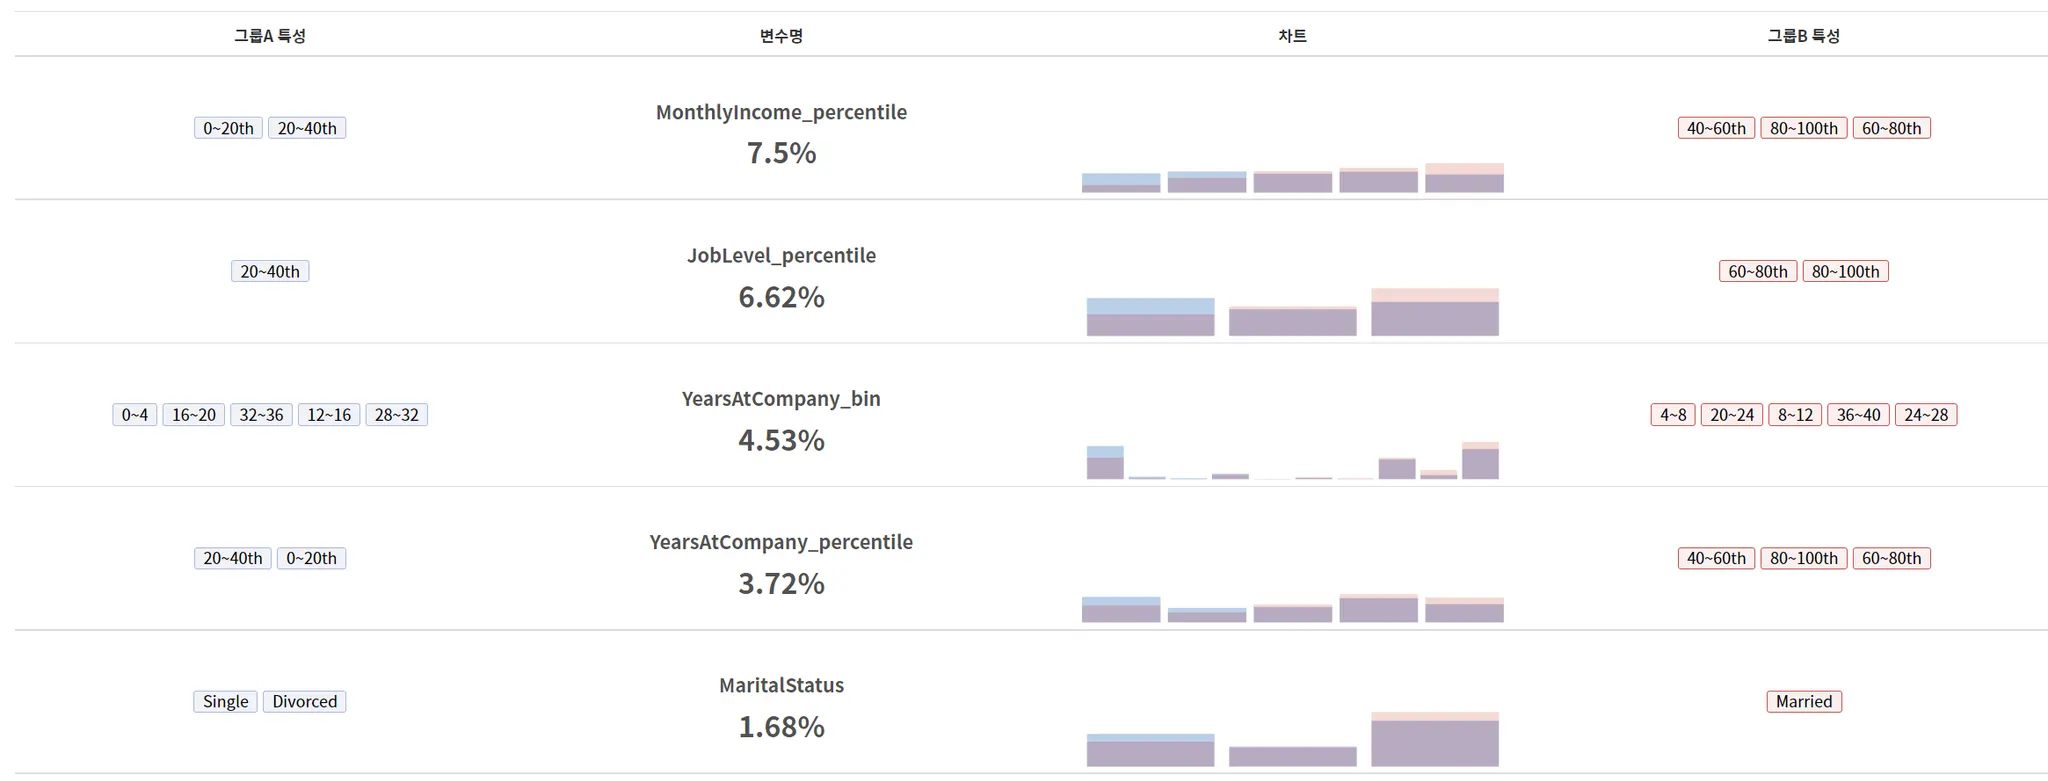Select the 28~32 YearsAtCompany bin tag
This screenshot has width=2048, height=781.
click(x=396, y=415)
